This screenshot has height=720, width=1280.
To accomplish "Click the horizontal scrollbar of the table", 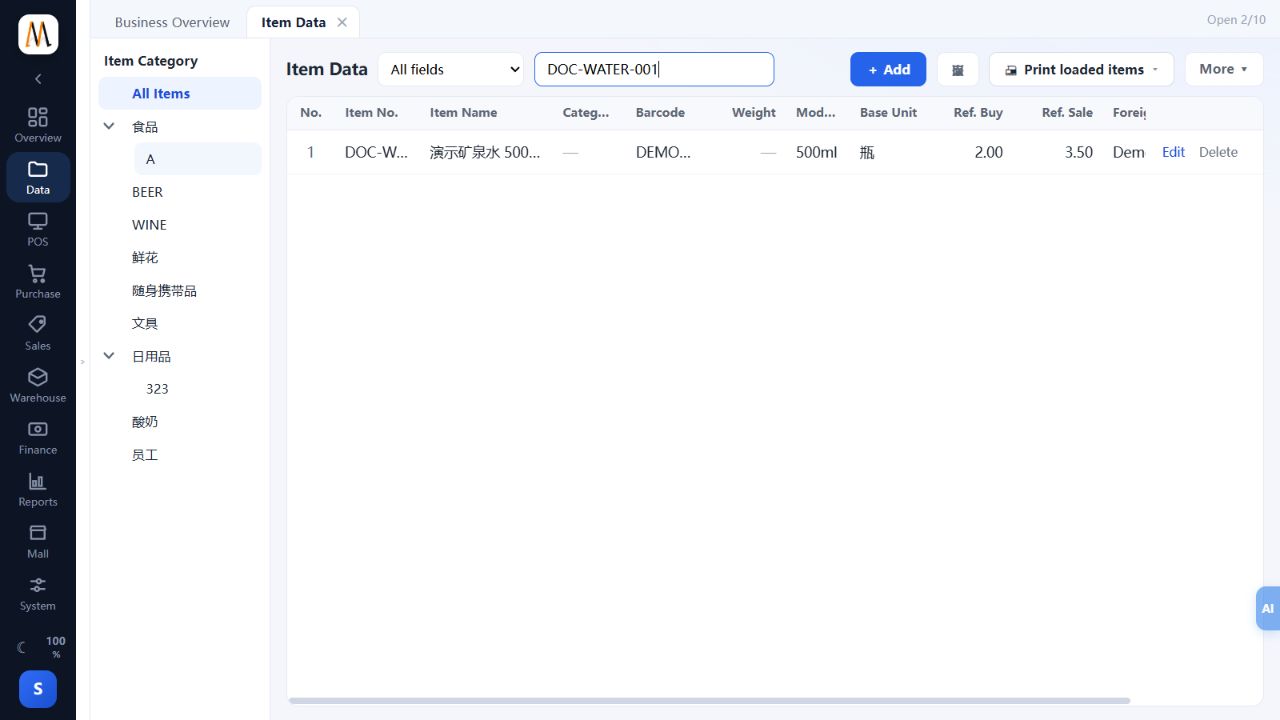I will pos(709,701).
